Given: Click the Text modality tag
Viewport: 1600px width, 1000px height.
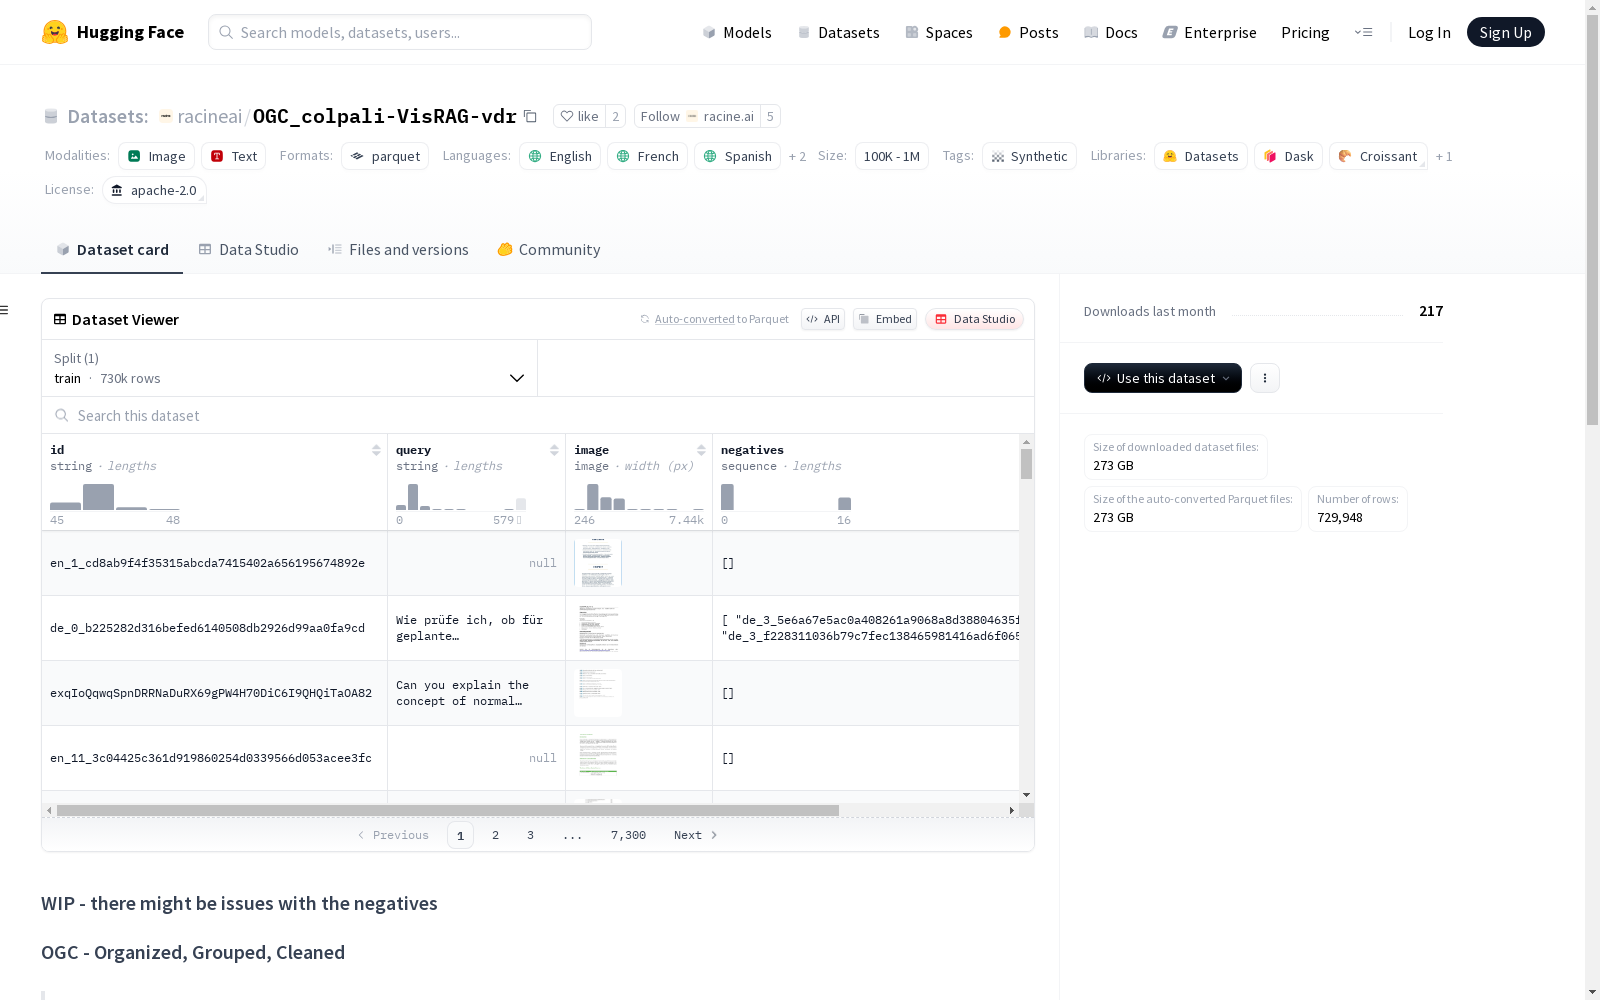Looking at the screenshot, I should coord(233,156).
